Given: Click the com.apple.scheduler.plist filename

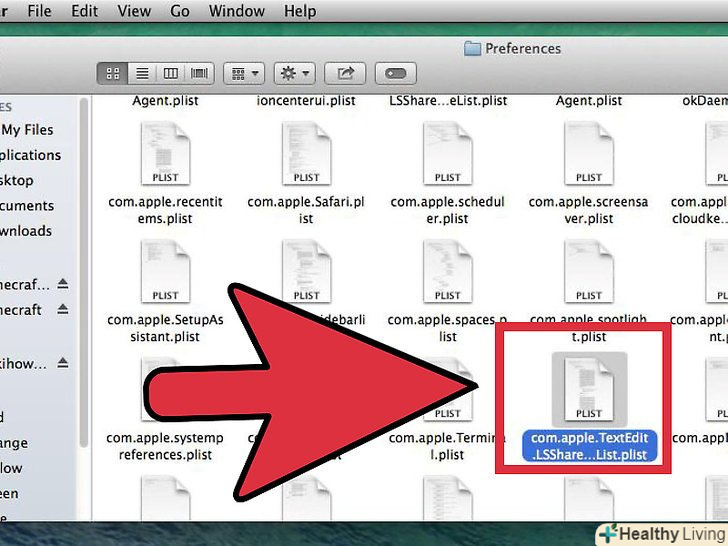Looking at the screenshot, I should pyautogui.click(x=448, y=210).
